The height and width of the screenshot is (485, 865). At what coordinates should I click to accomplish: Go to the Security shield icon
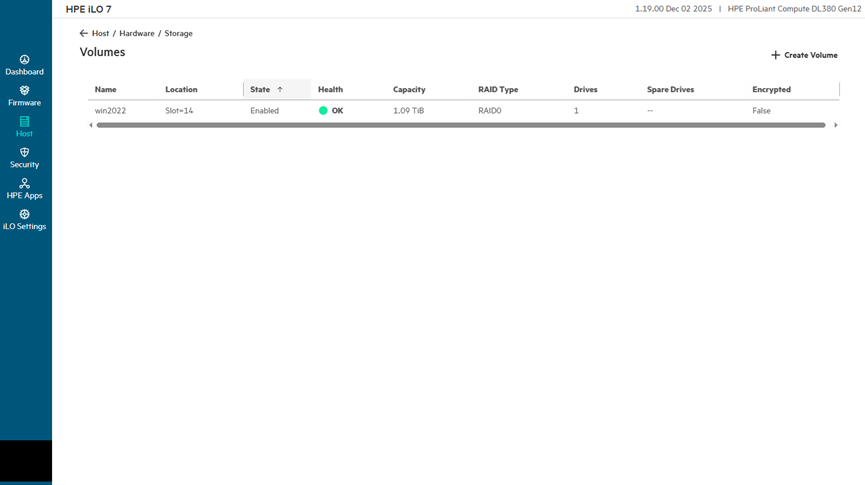(24, 153)
